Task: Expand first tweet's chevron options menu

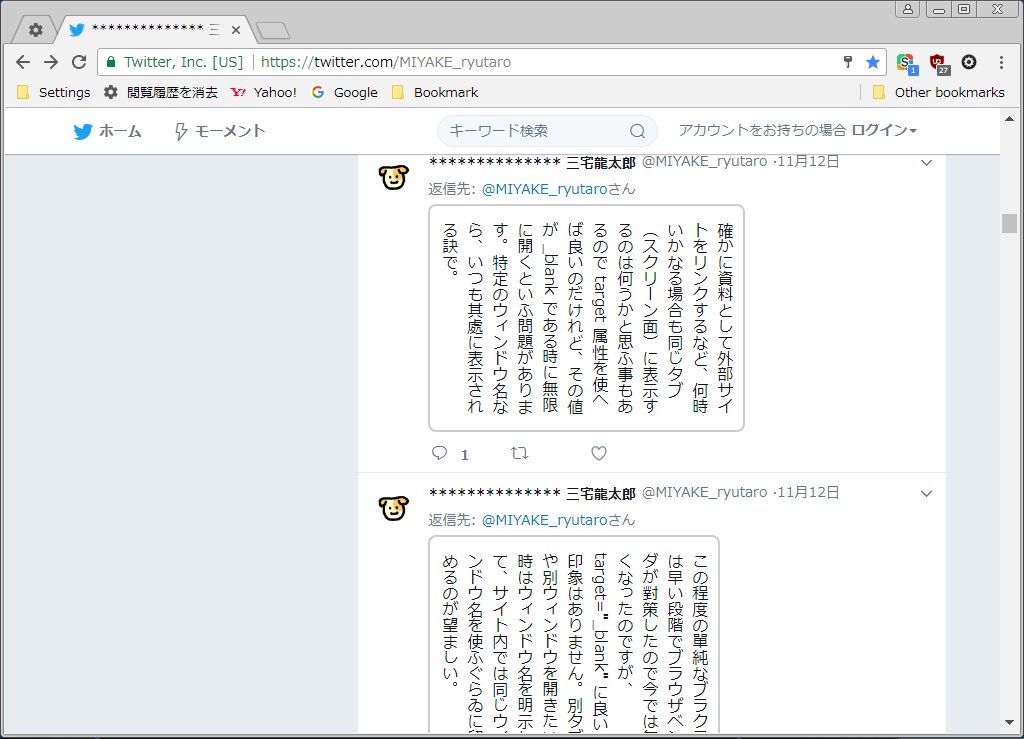Action: click(x=926, y=162)
